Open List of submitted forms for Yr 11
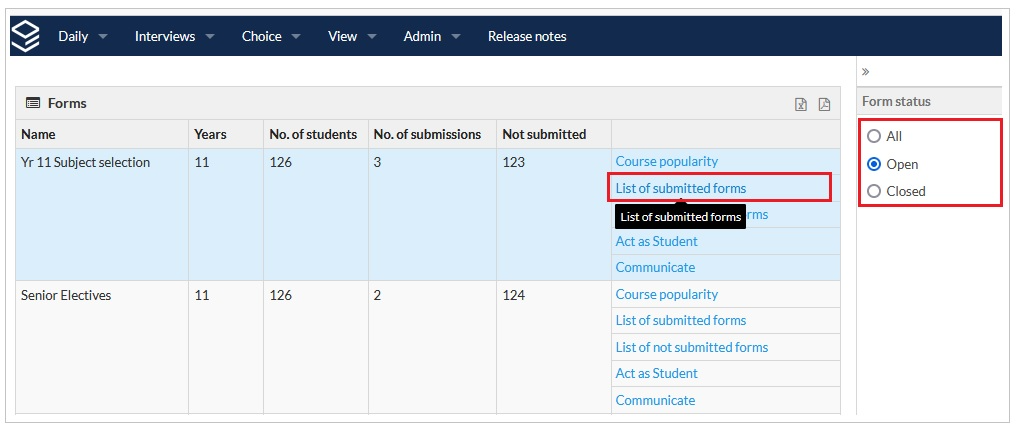Viewport: 1018px width, 429px height. coord(681,188)
